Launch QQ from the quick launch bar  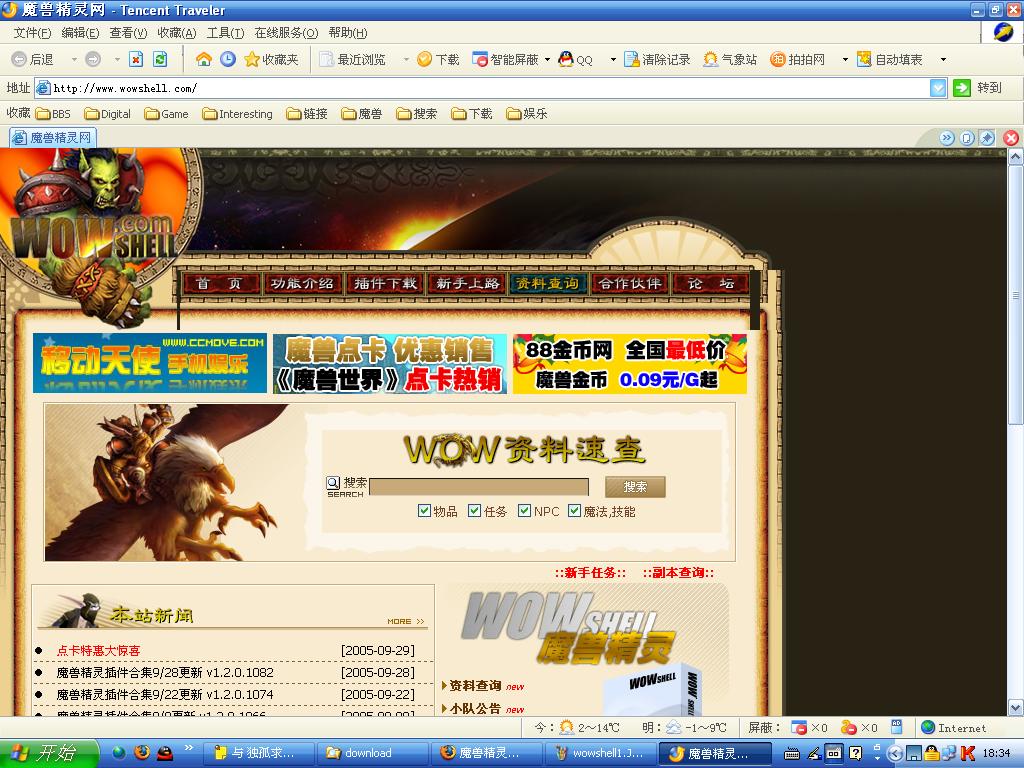[165, 752]
